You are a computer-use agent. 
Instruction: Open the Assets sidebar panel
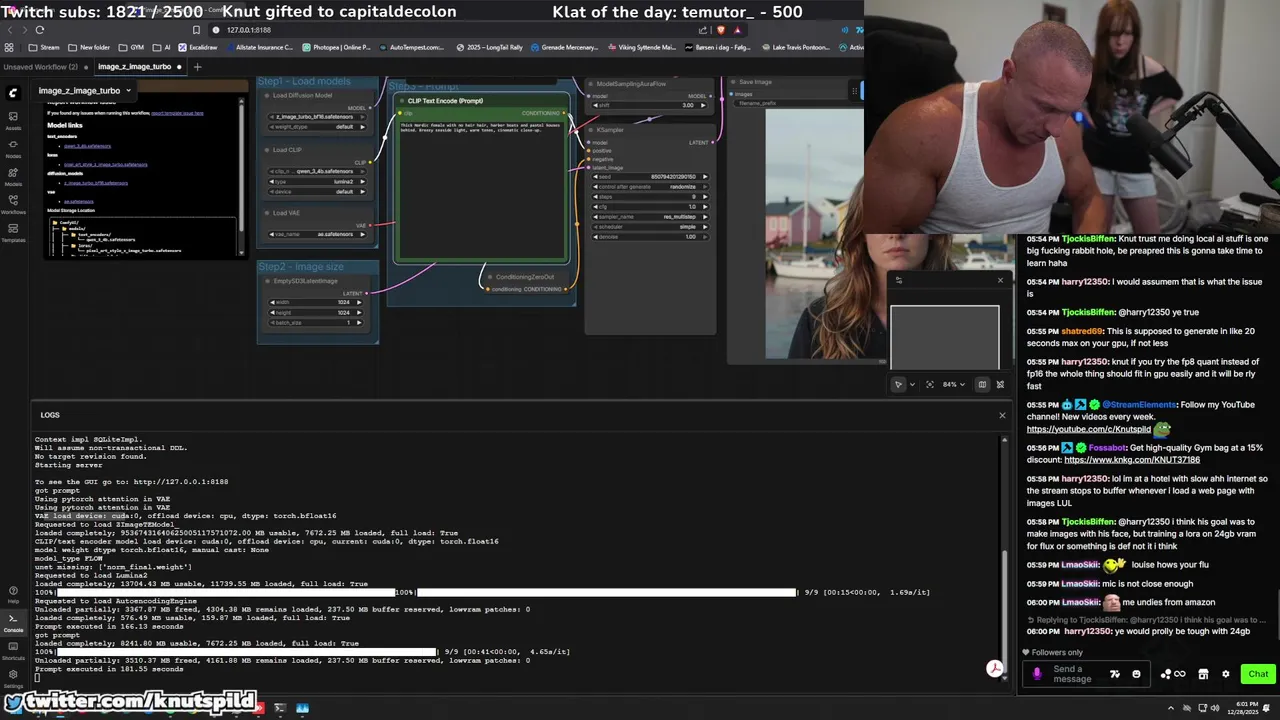(x=13, y=120)
